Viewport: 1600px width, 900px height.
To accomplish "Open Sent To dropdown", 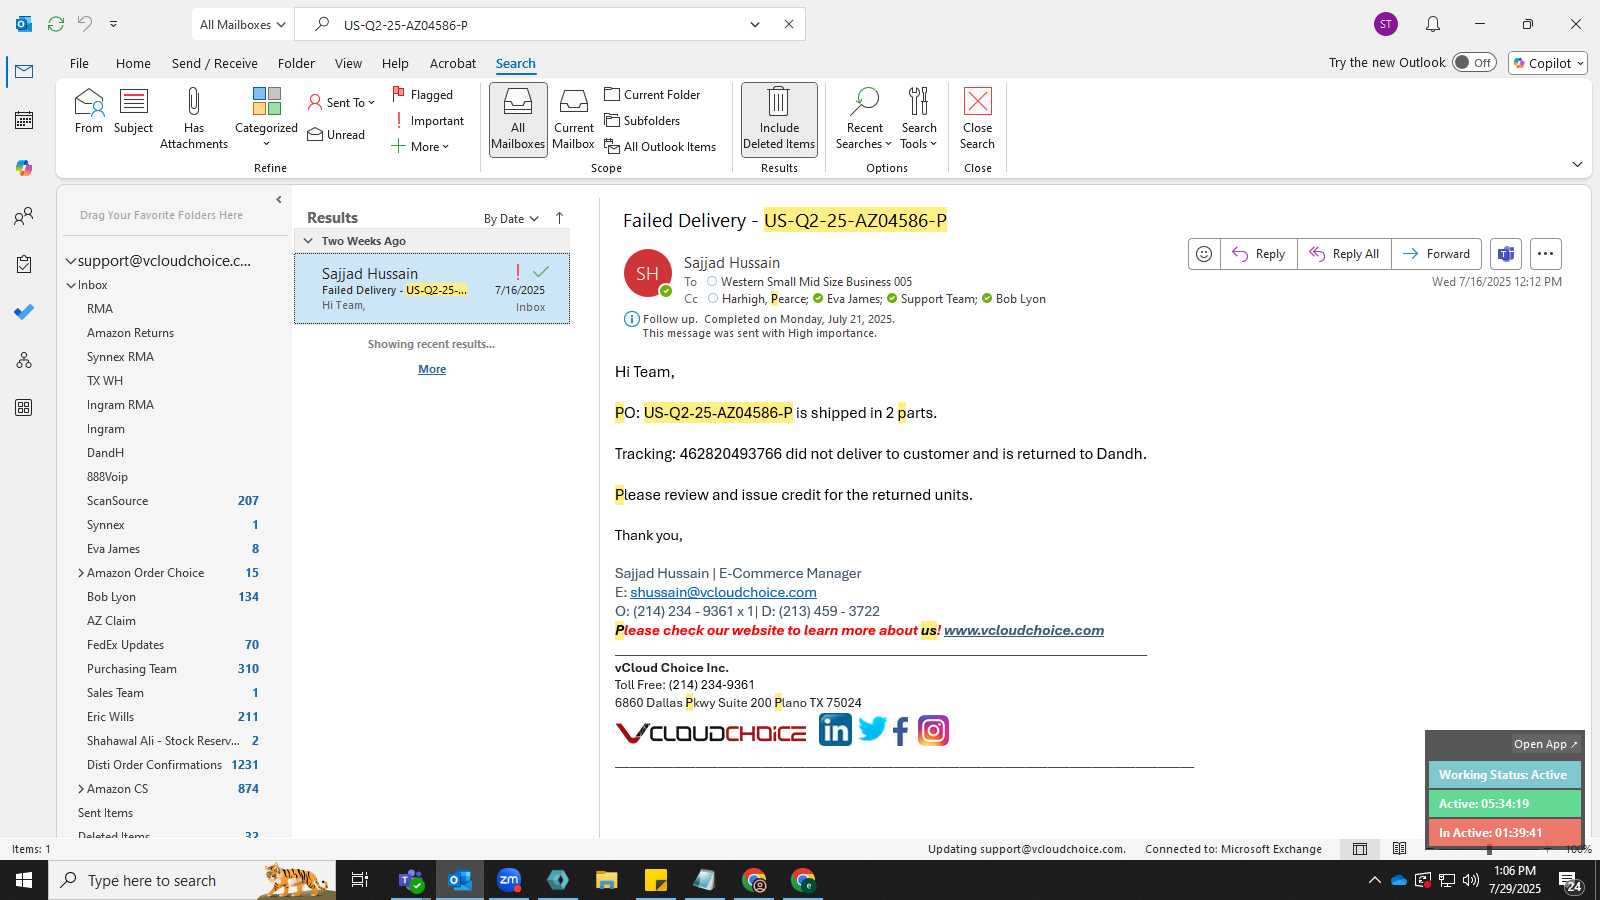I will click(x=341, y=102).
